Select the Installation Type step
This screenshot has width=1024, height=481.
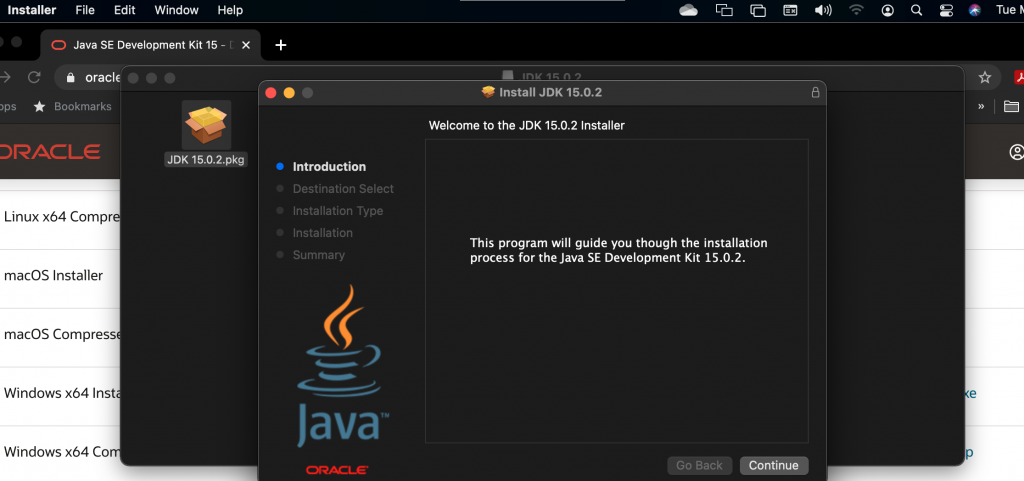pyautogui.click(x=338, y=211)
